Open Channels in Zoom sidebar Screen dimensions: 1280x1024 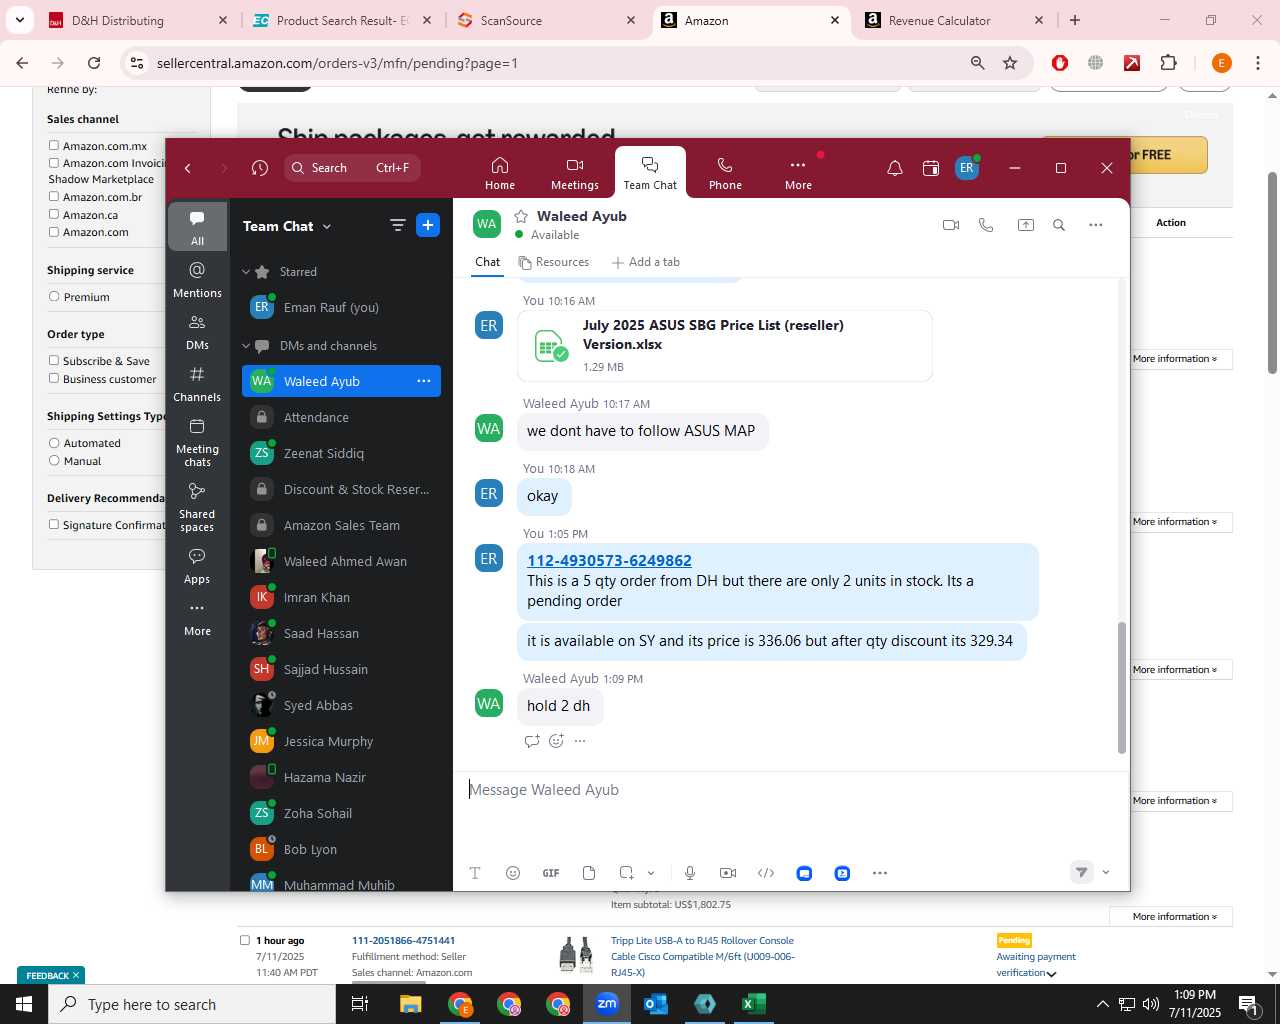pyautogui.click(x=197, y=384)
